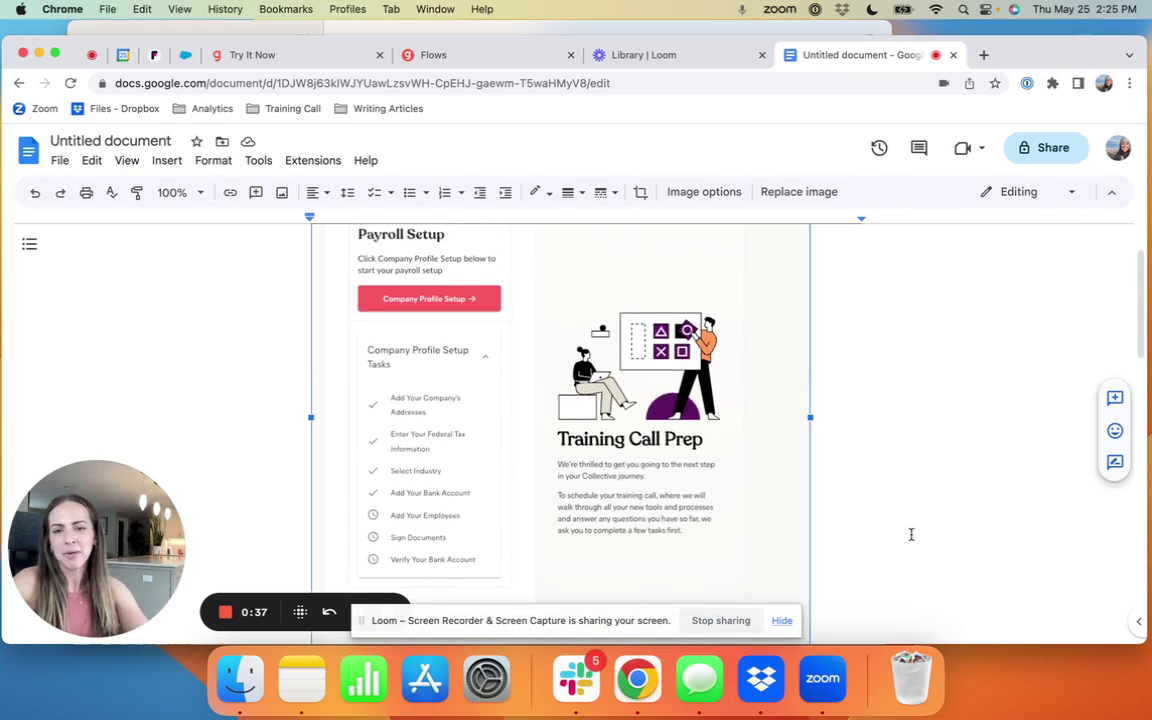This screenshot has height=720, width=1152.
Task: Select the Crop image tool
Action: click(x=641, y=192)
